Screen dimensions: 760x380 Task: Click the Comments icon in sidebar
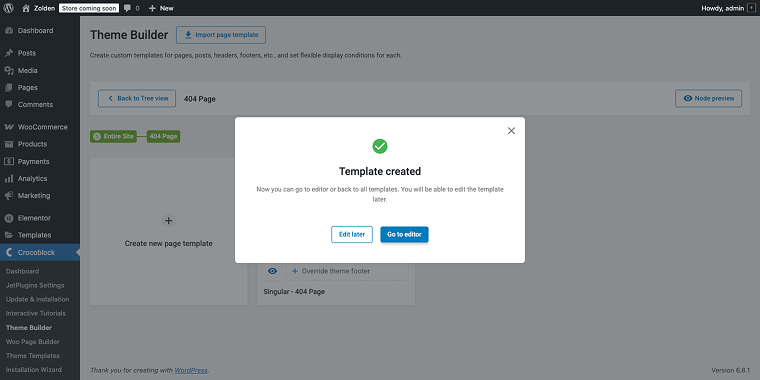[9, 104]
